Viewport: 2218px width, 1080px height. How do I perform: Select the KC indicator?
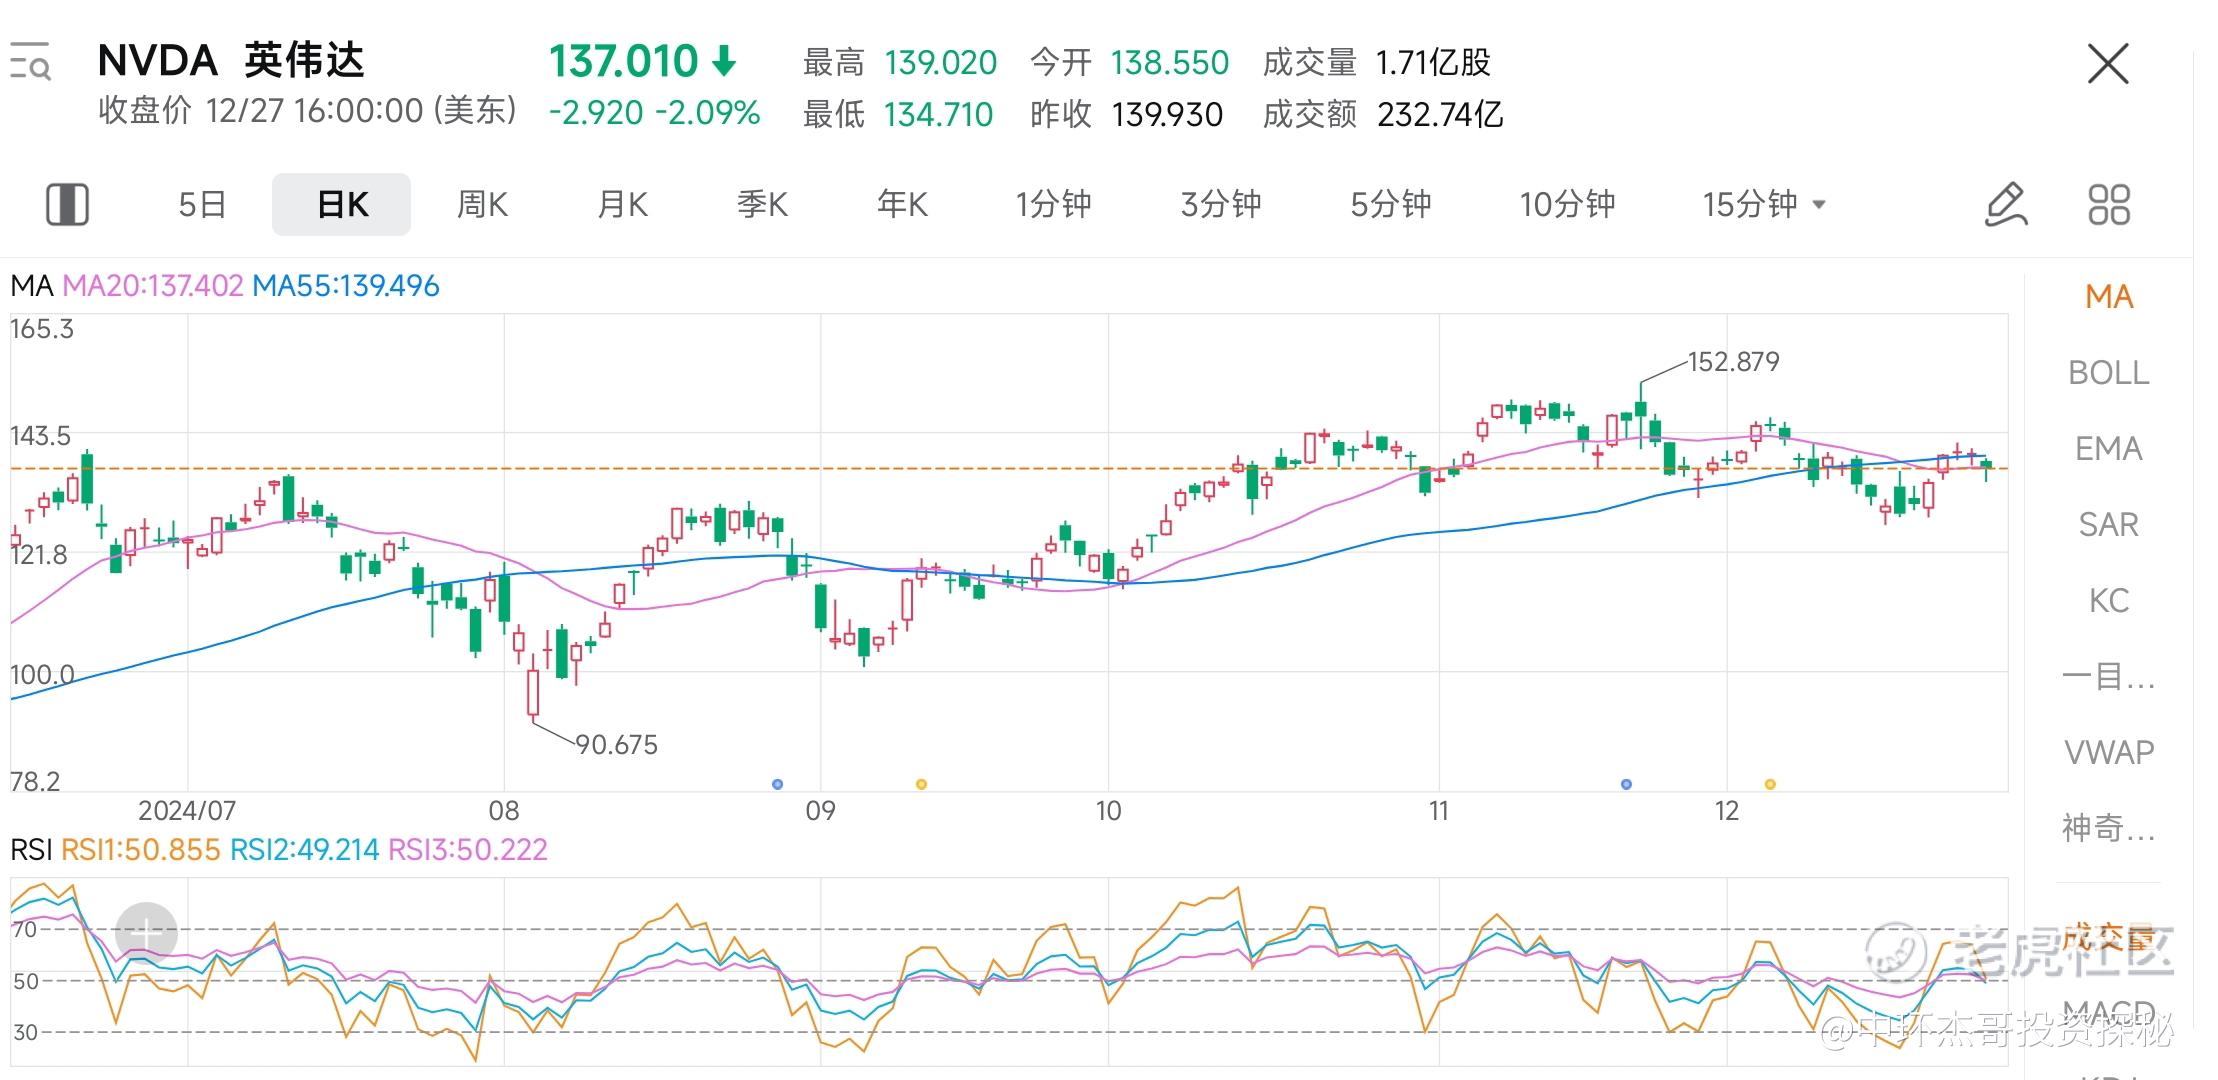(x=2109, y=601)
